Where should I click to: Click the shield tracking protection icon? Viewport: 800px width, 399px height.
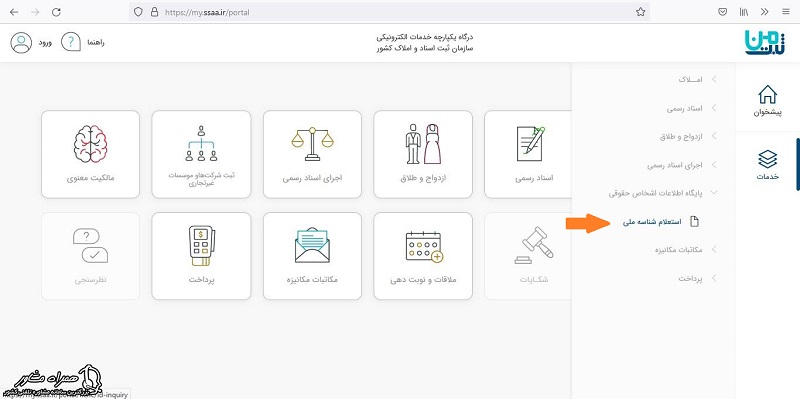(x=138, y=12)
